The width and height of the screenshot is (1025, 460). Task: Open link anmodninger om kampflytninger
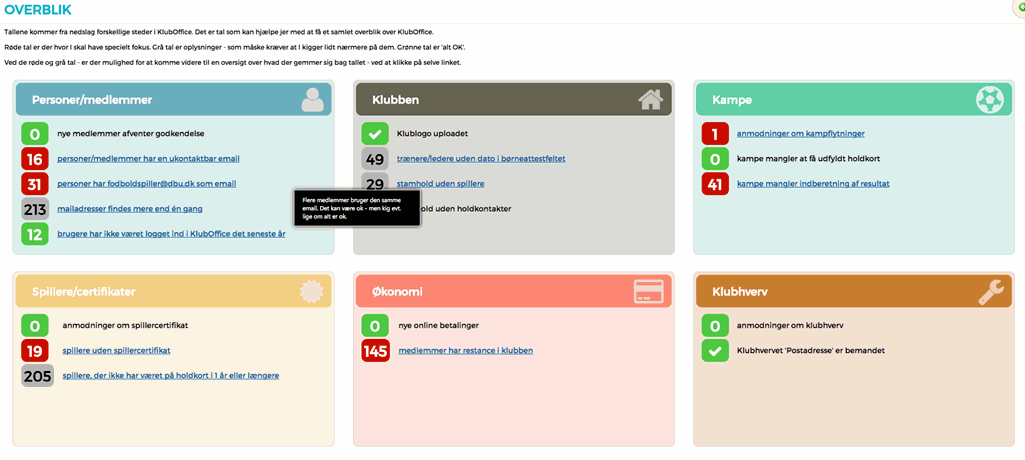pos(801,133)
